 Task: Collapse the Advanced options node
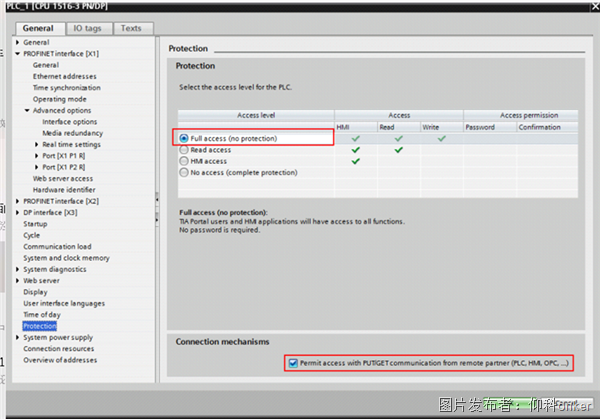pos(27,110)
